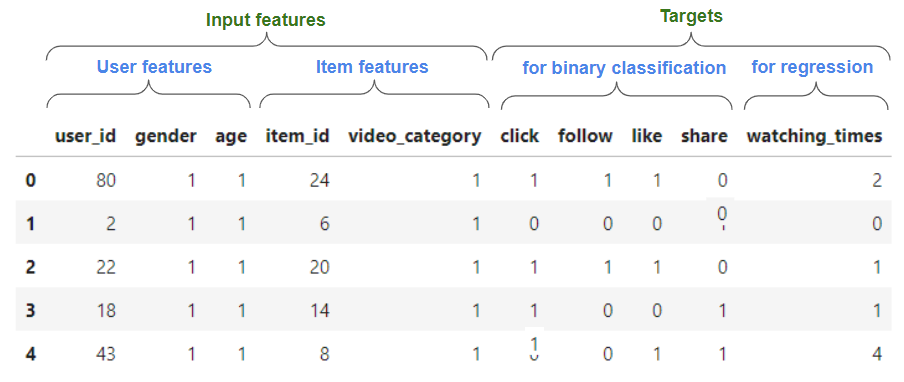Select the click column header

coord(519,137)
